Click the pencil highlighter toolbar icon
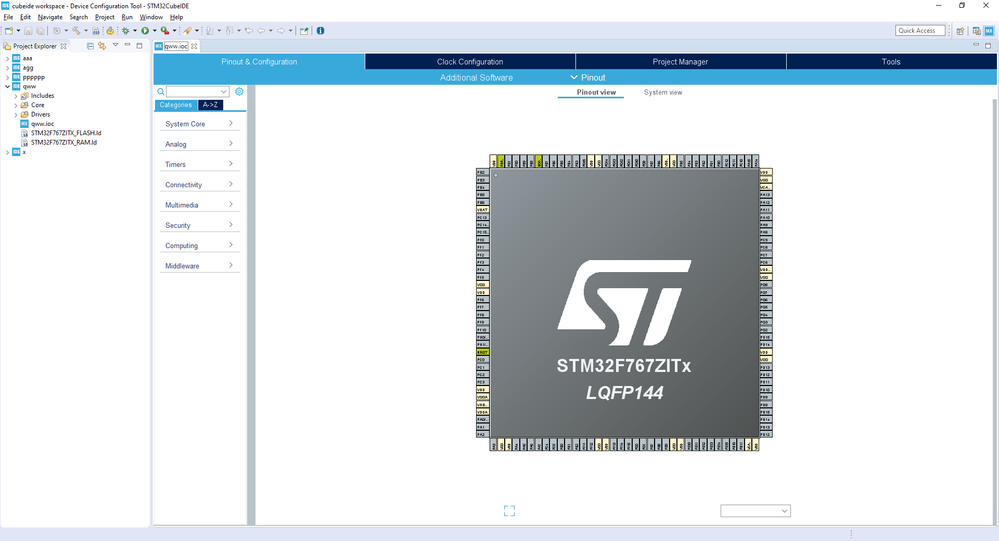The width and height of the screenshot is (999, 541). pyautogui.click(x=187, y=31)
